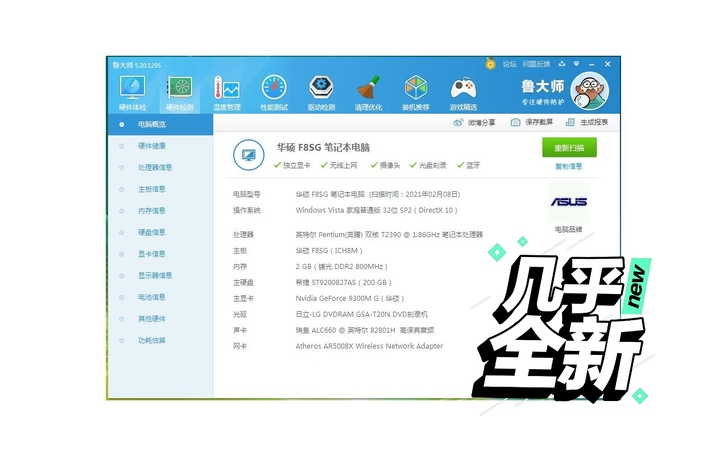Screen dimensions: 728x455
Task: Click the 电脑品牌 label under the logo
Action: point(569,229)
